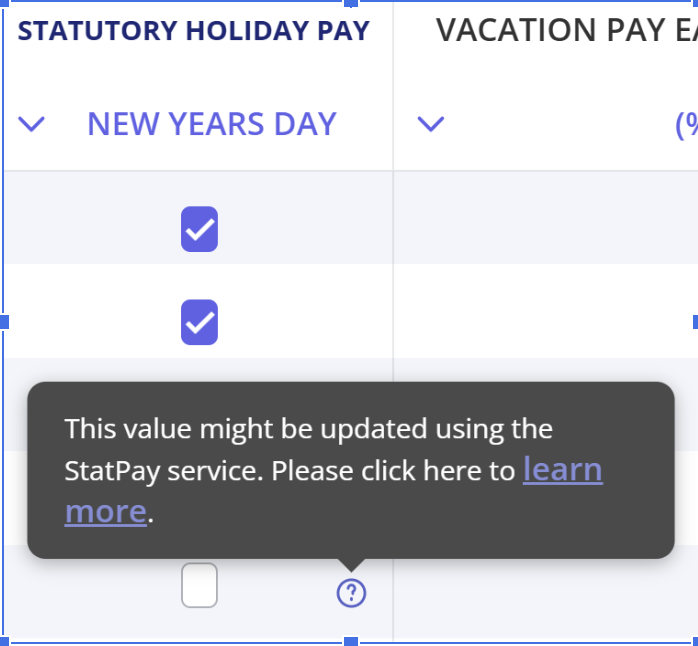The height and width of the screenshot is (646, 698).
Task: Open the chevron in Vacation Pay column
Action: point(430,124)
